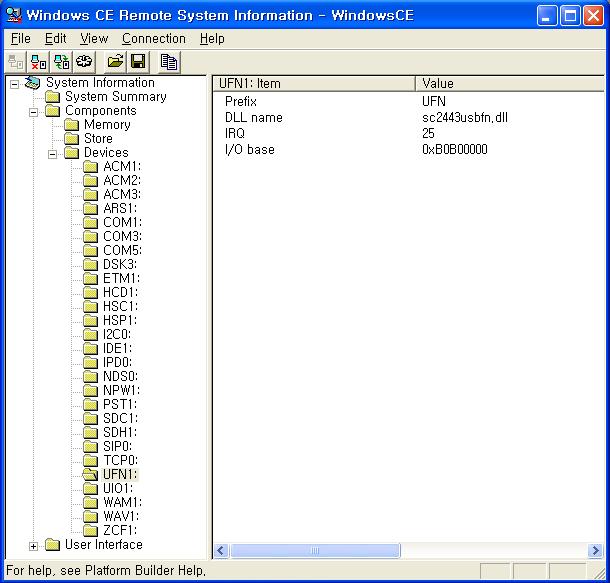Viewport: 610px width, 583px height.
Task: Select the COM3: device
Action: coord(122,236)
